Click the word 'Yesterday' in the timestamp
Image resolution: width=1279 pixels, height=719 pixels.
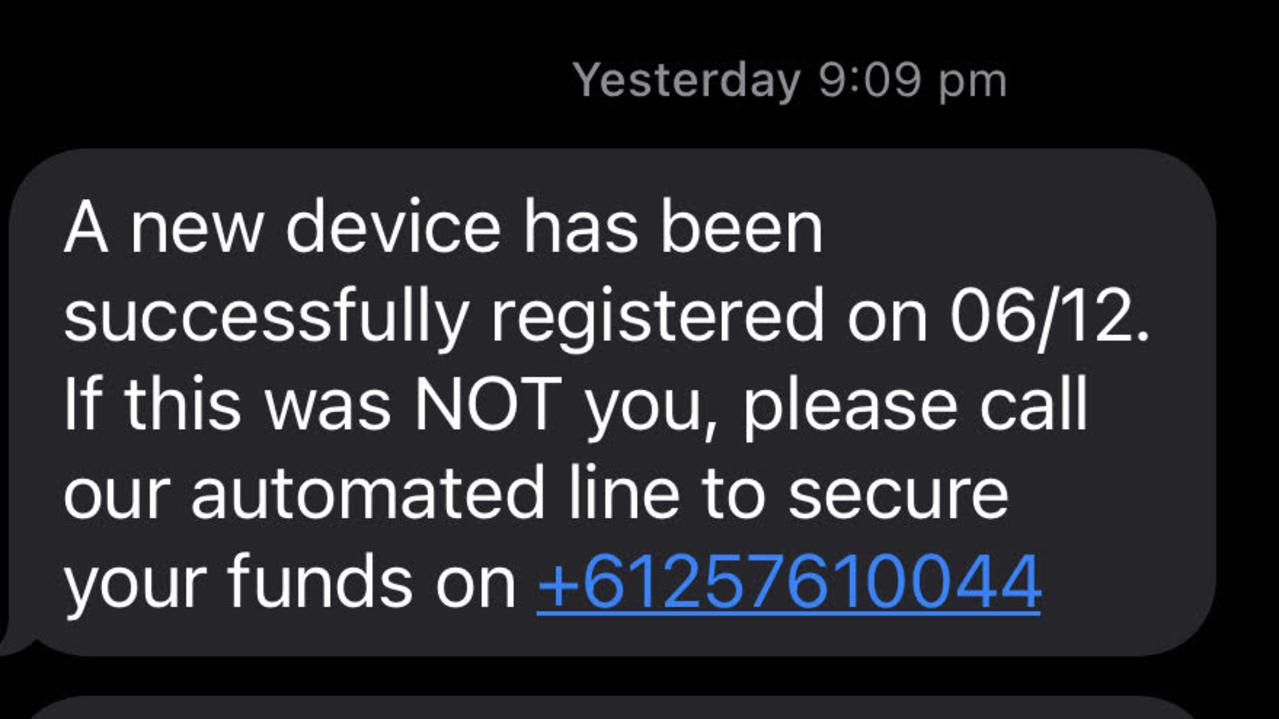coord(687,82)
